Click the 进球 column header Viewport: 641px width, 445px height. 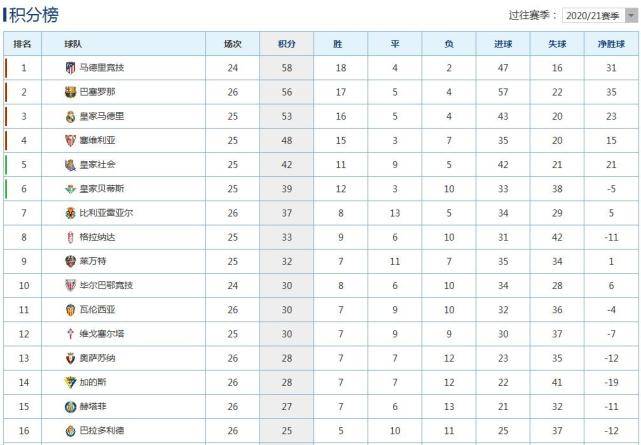(x=503, y=44)
